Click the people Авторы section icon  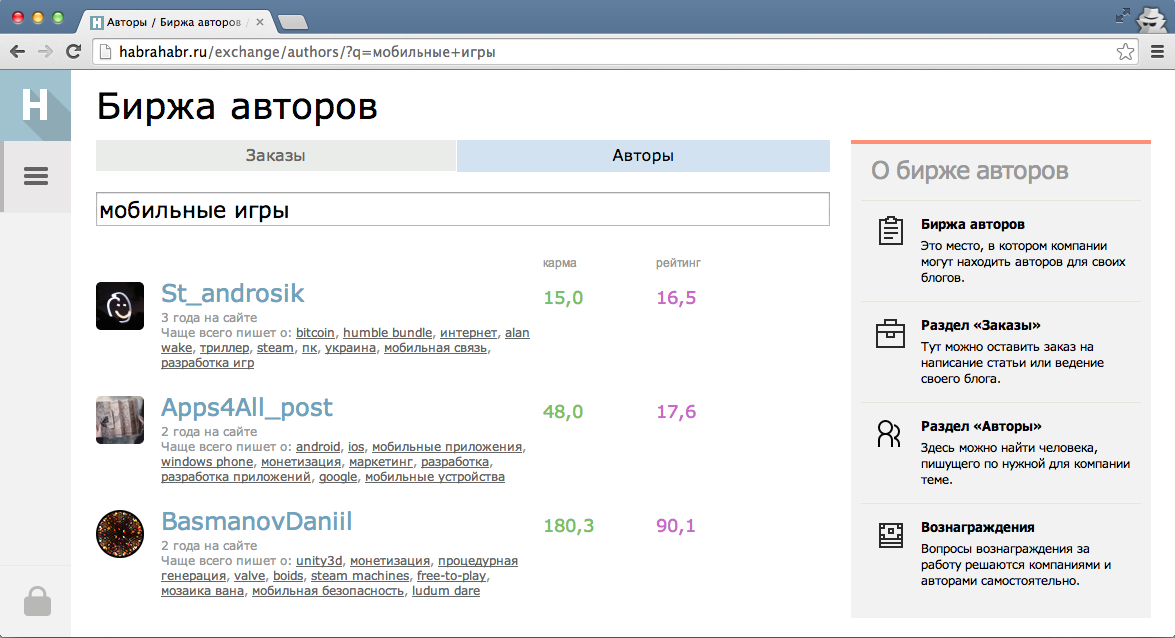889,434
